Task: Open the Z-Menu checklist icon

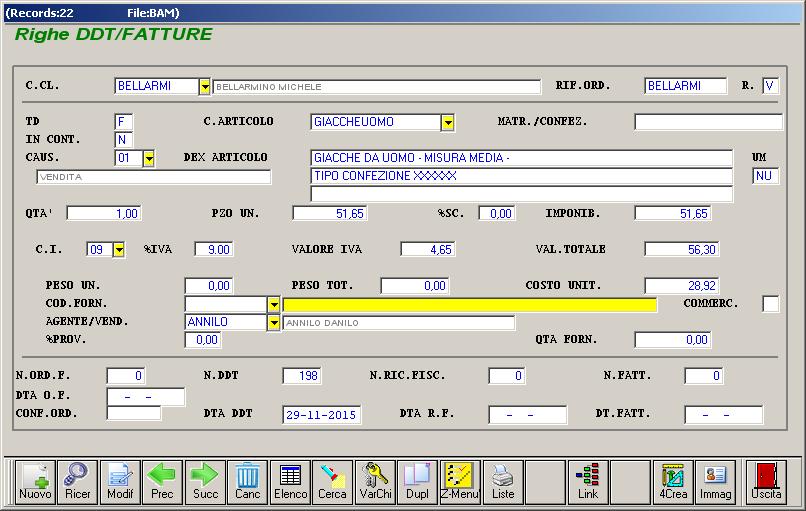Action: 460,482
